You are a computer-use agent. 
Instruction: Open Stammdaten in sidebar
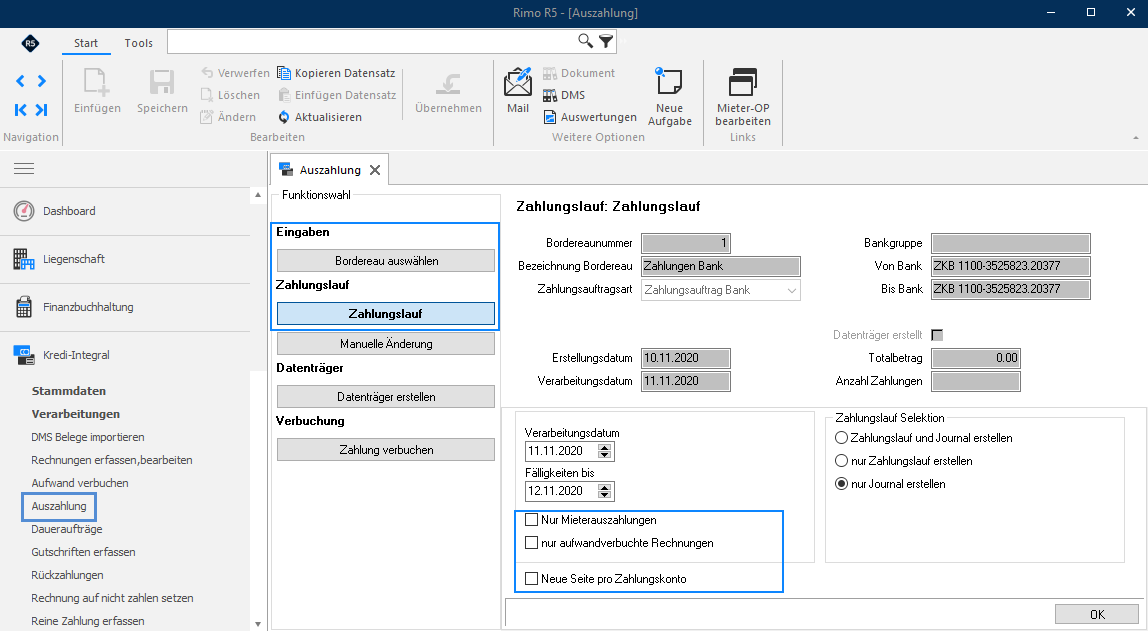tap(69, 391)
